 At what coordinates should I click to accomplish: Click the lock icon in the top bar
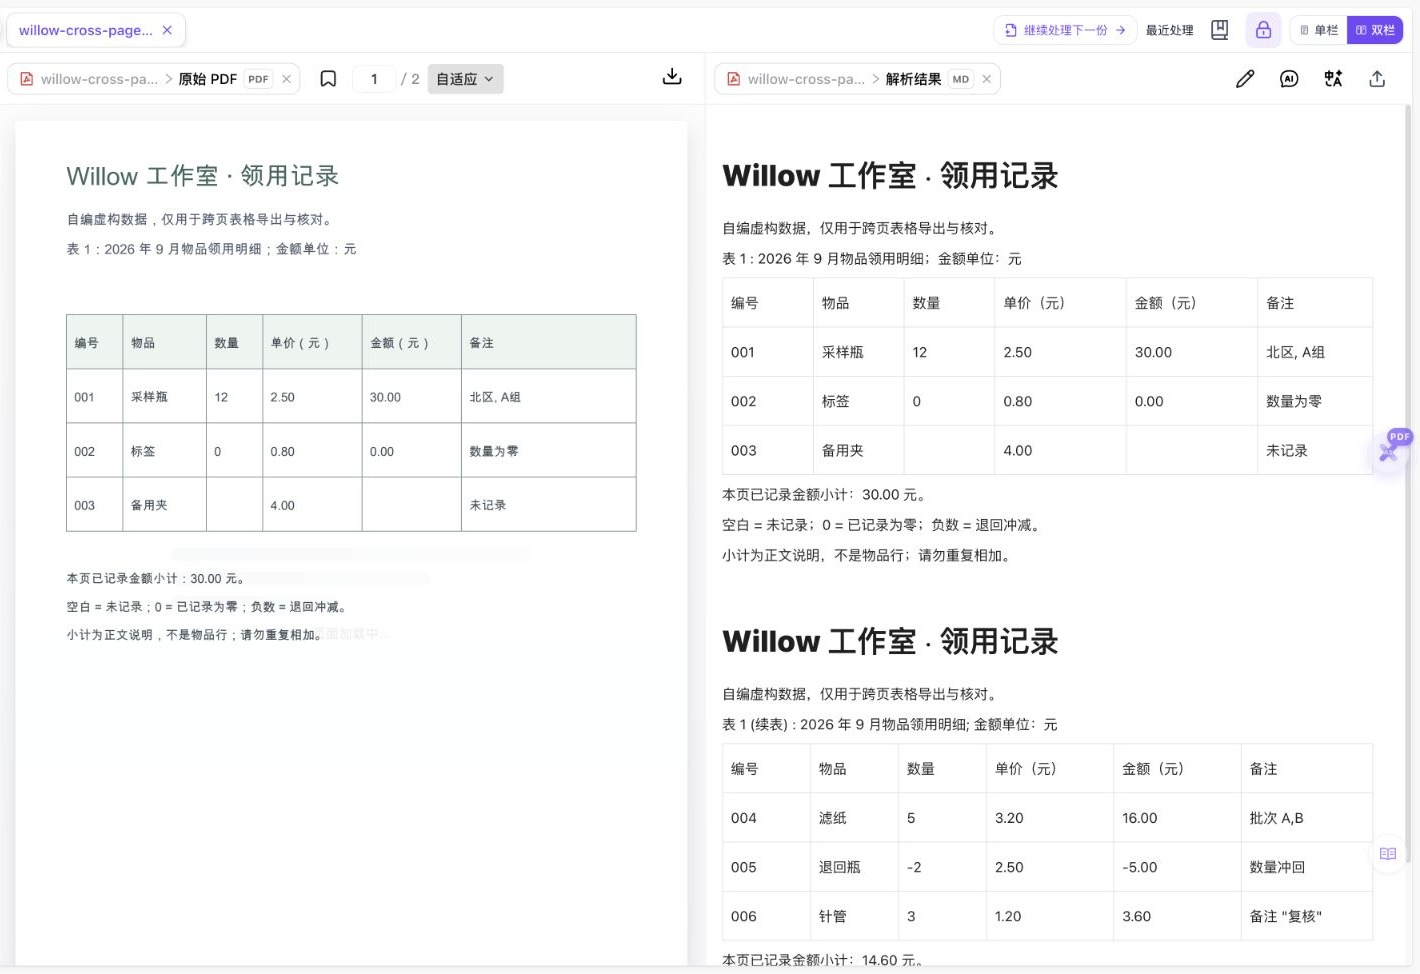pyautogui.click(x=1264, y=30)
